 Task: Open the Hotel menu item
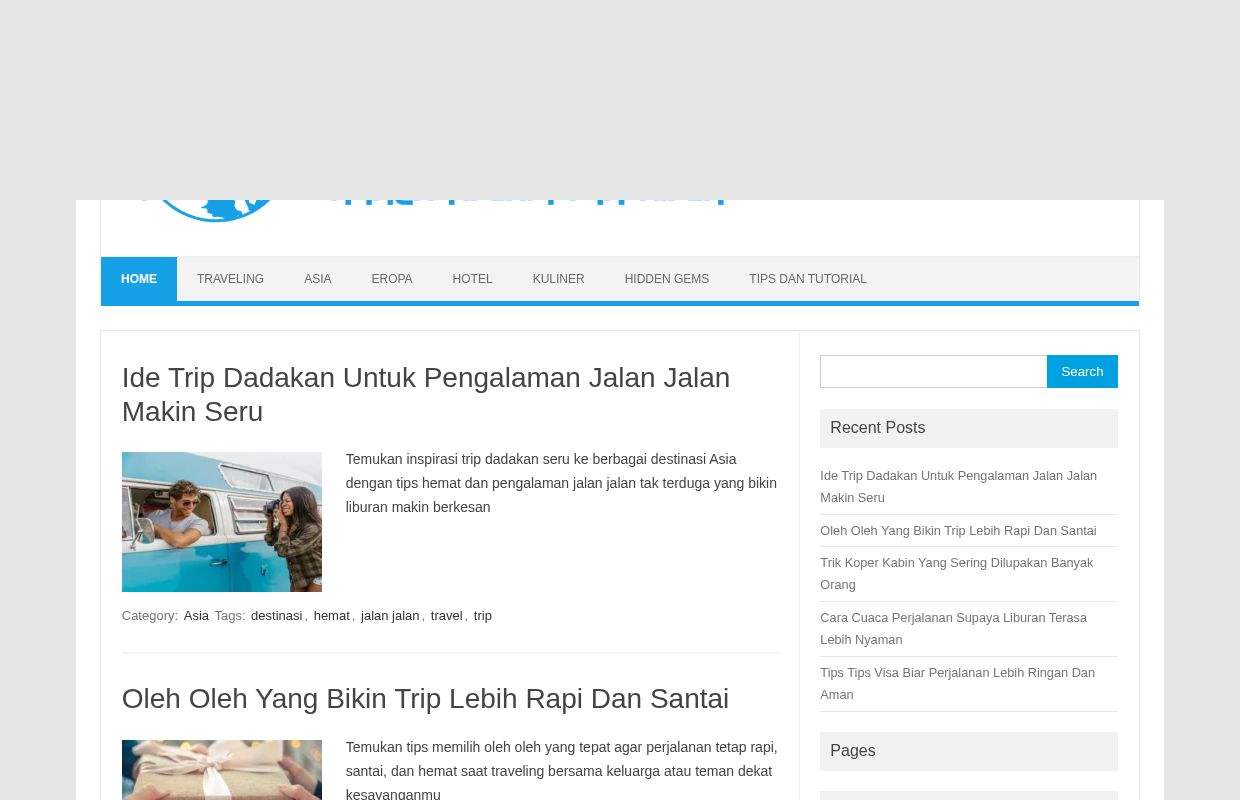click(472, 279)
